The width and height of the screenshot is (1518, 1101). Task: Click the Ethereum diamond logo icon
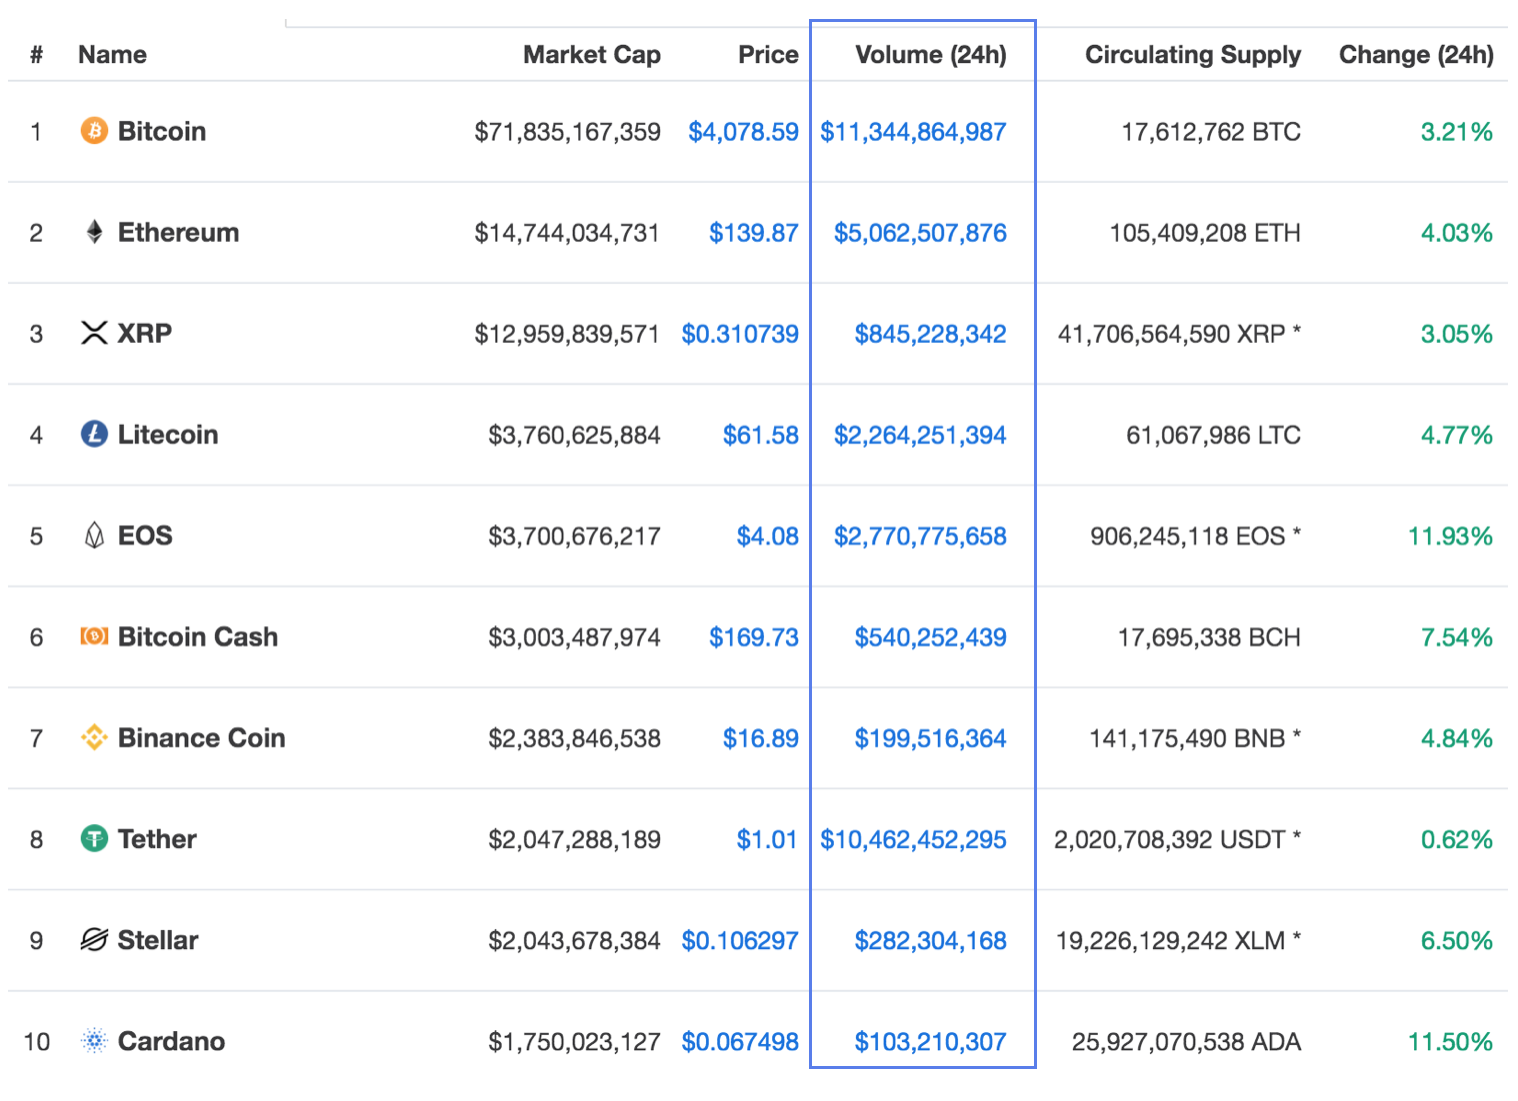[94, 232]
